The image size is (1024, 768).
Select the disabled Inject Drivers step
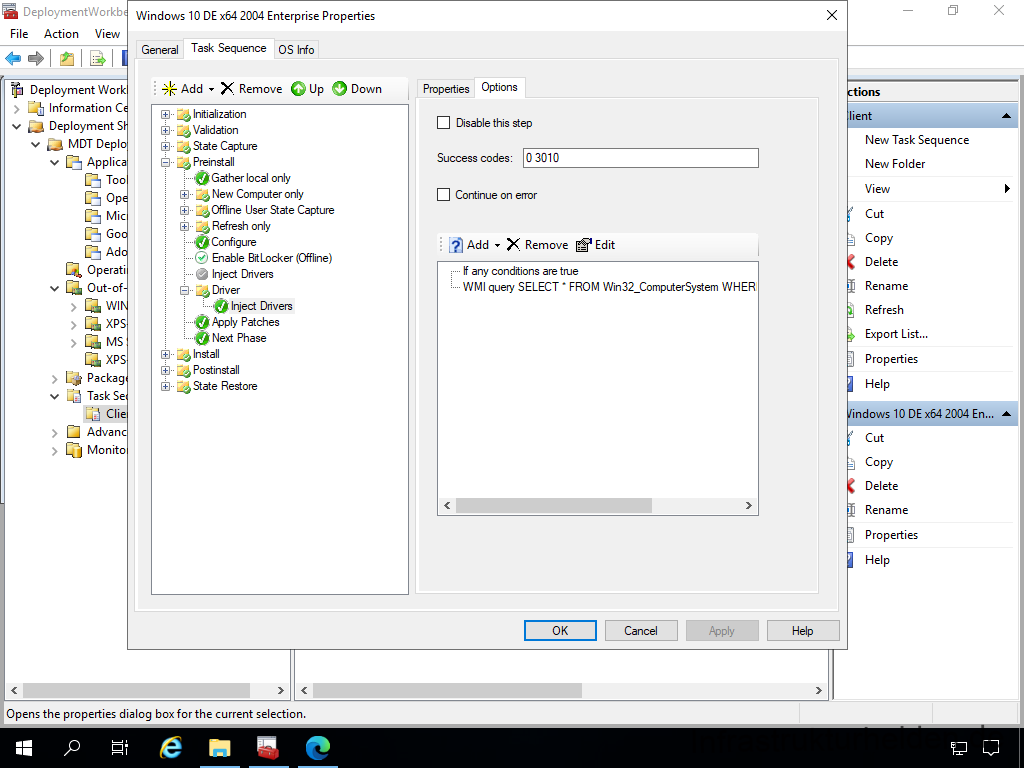click(x=242, y=274)
